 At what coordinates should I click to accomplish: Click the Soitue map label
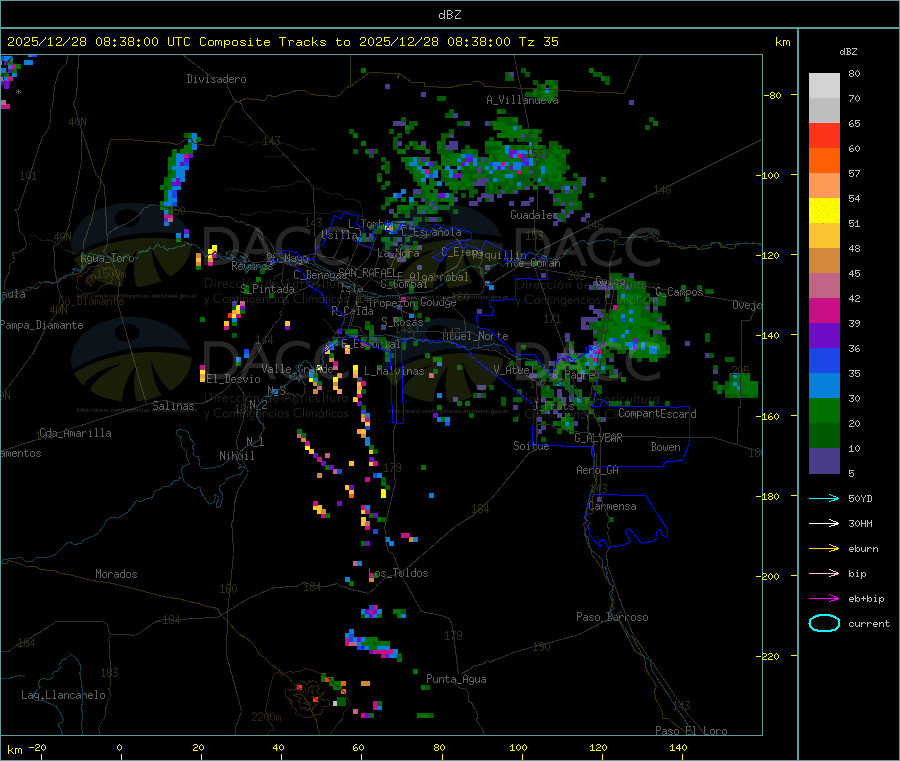tap(531, 446)
